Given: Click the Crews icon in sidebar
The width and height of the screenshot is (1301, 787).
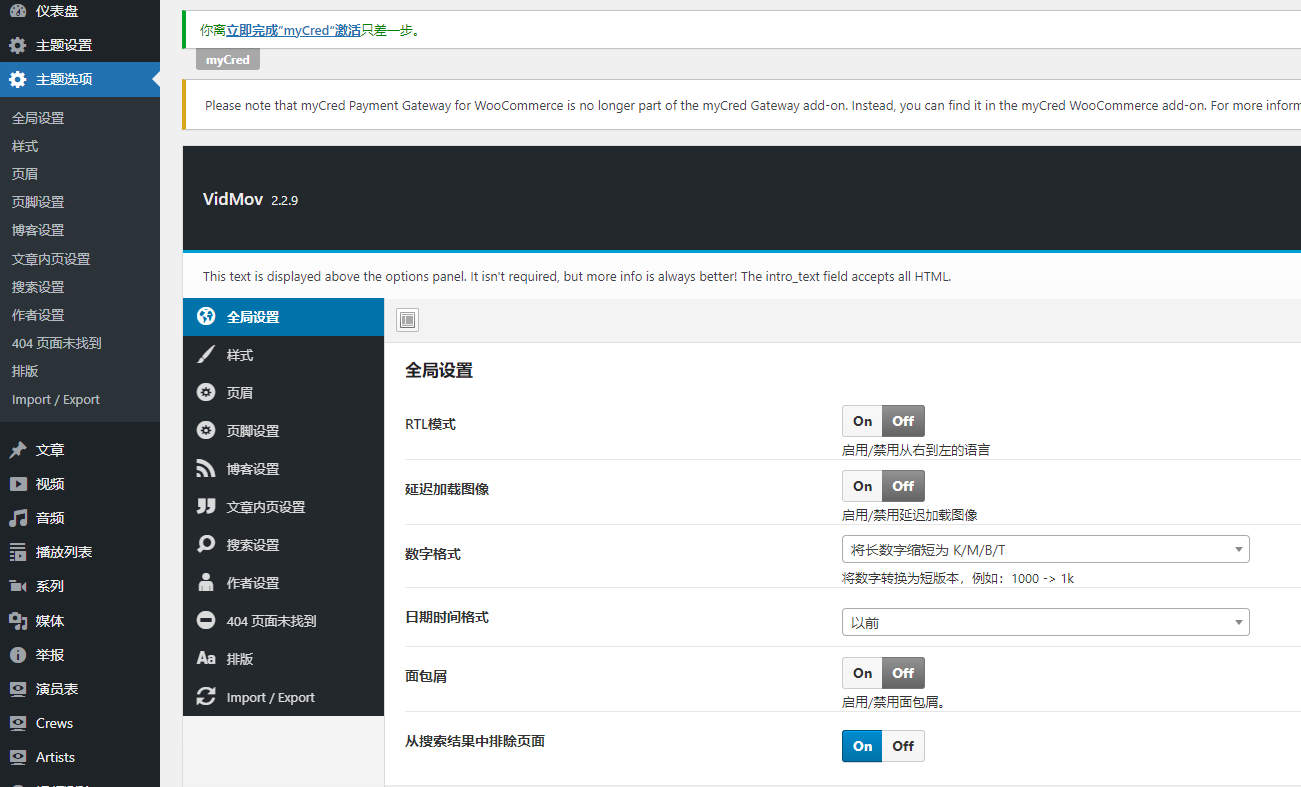Looking at the screenshot, I should [18, 723].
